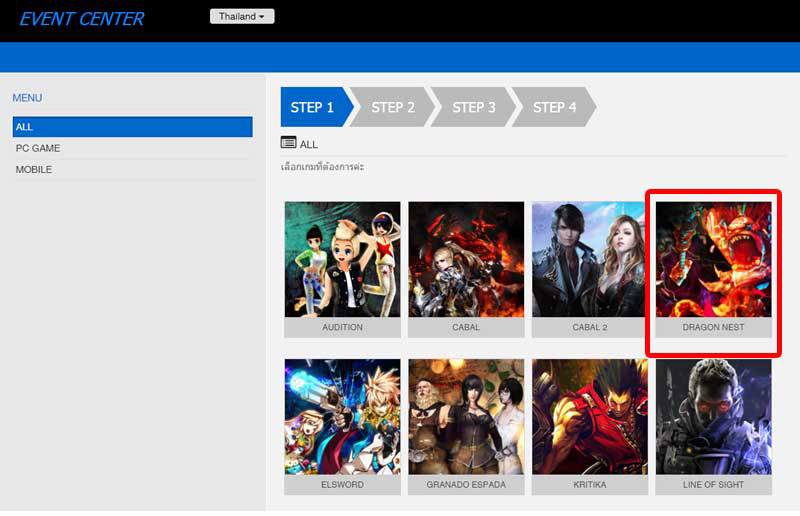Select the Granado Espada game artwork
The width and height of the screenshot is (800, 516).
(x=466, y=417)
